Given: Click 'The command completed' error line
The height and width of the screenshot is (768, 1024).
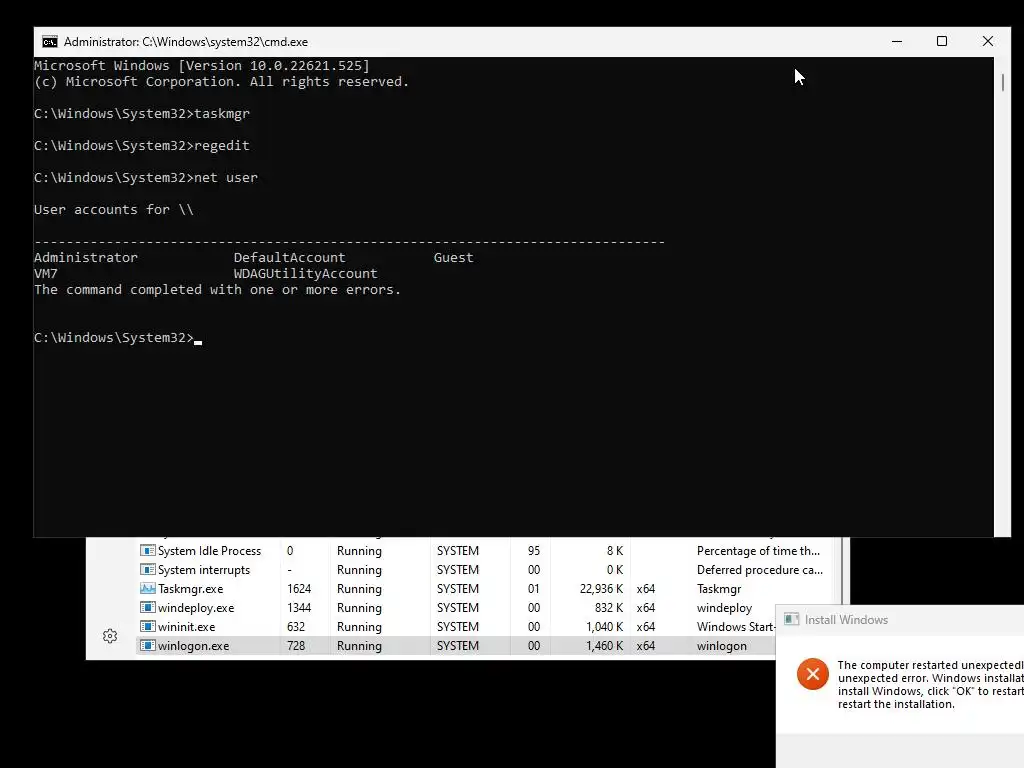Looking at the screenshot, I should 217,289.
